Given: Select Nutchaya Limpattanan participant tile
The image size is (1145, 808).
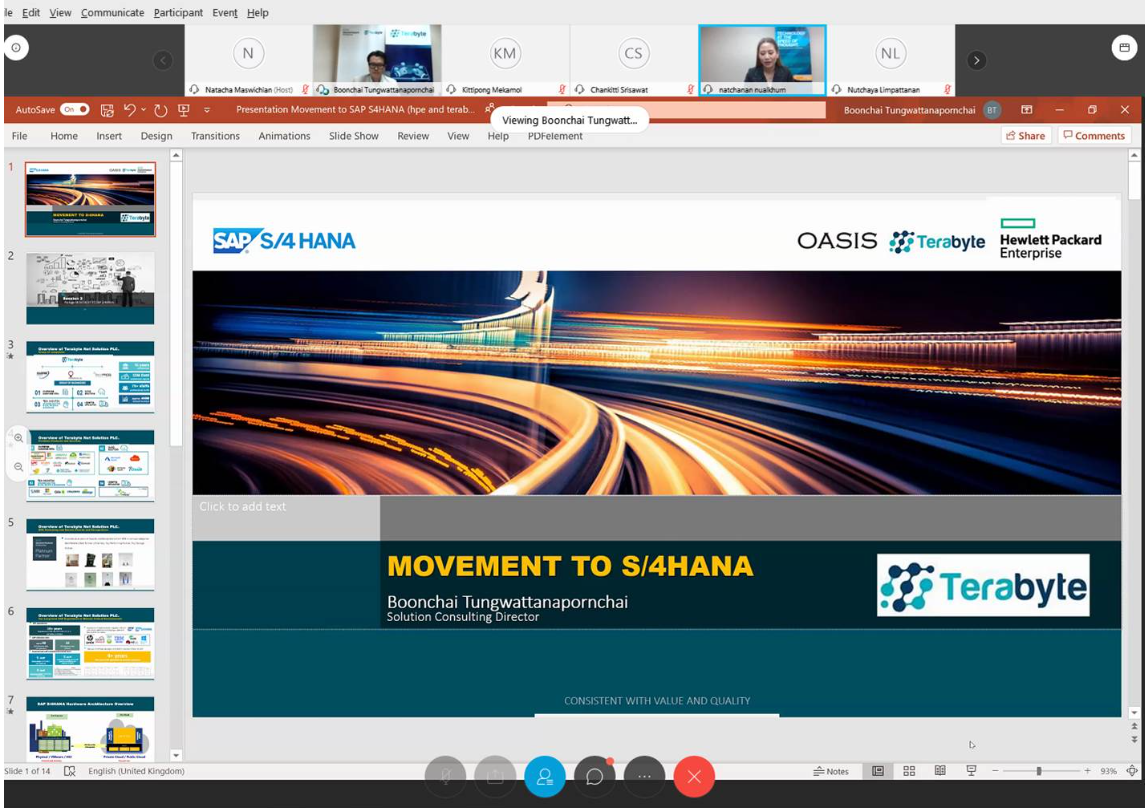Looking at the screenshot, I should (891, 60).
